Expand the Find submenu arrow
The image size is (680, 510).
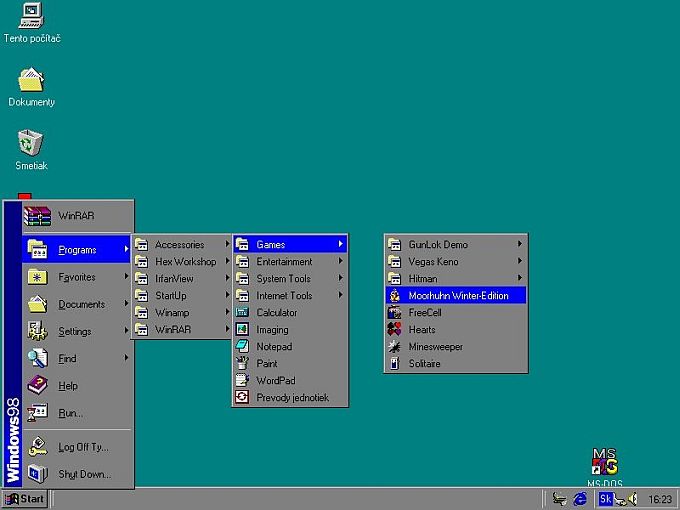[x=126, y=358]
